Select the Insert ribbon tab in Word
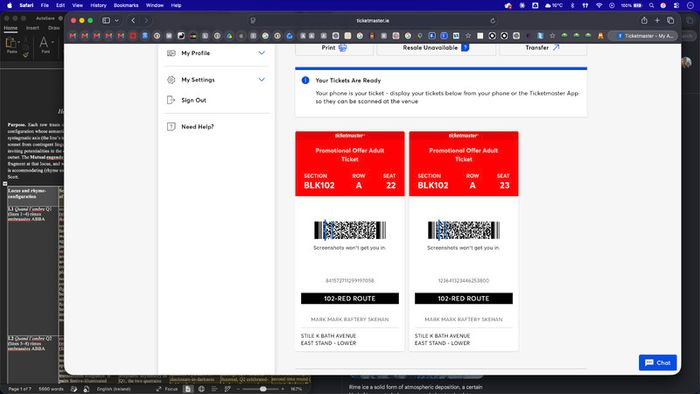Viewport: 700px width, 394px height. pyautogui.click(x=32, y=28)
